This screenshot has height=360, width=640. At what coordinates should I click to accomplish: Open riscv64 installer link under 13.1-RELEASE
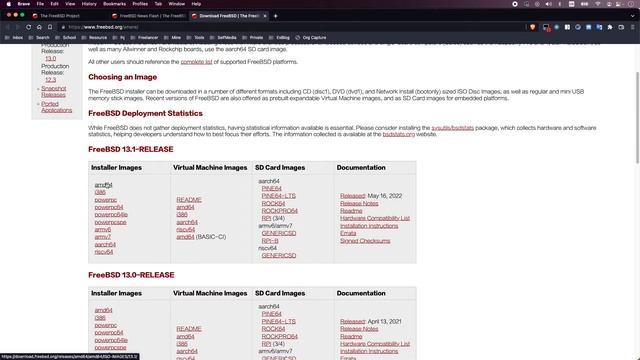tap(104, 252)
